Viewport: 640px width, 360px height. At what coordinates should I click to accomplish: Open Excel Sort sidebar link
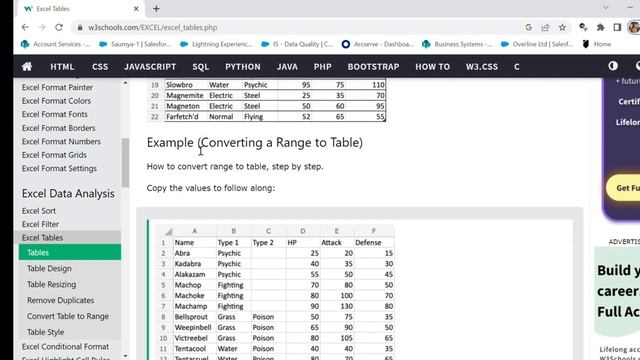39,211
